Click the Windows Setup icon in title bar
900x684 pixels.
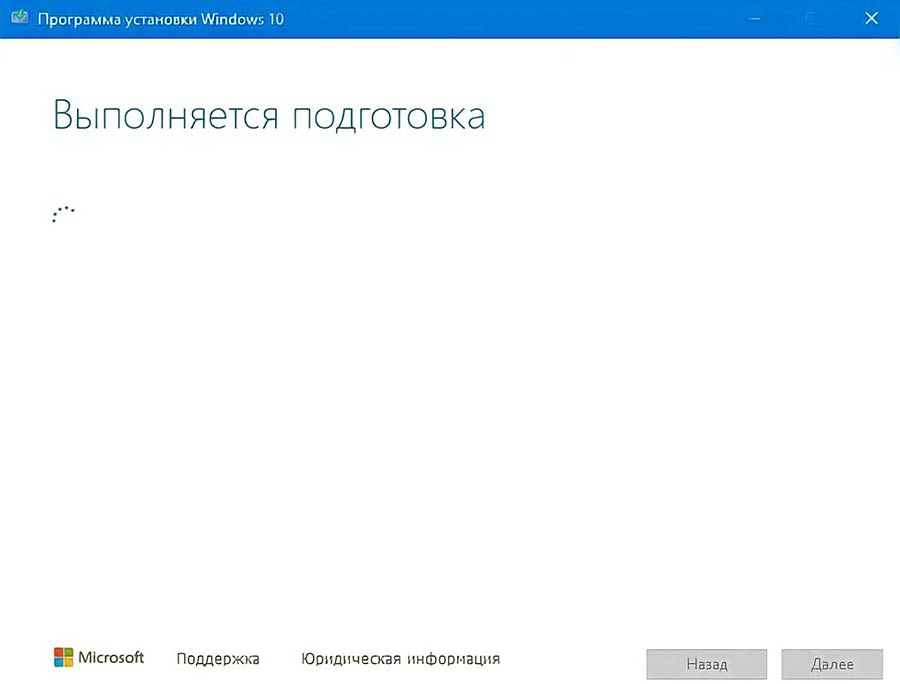tap(19, 19)
